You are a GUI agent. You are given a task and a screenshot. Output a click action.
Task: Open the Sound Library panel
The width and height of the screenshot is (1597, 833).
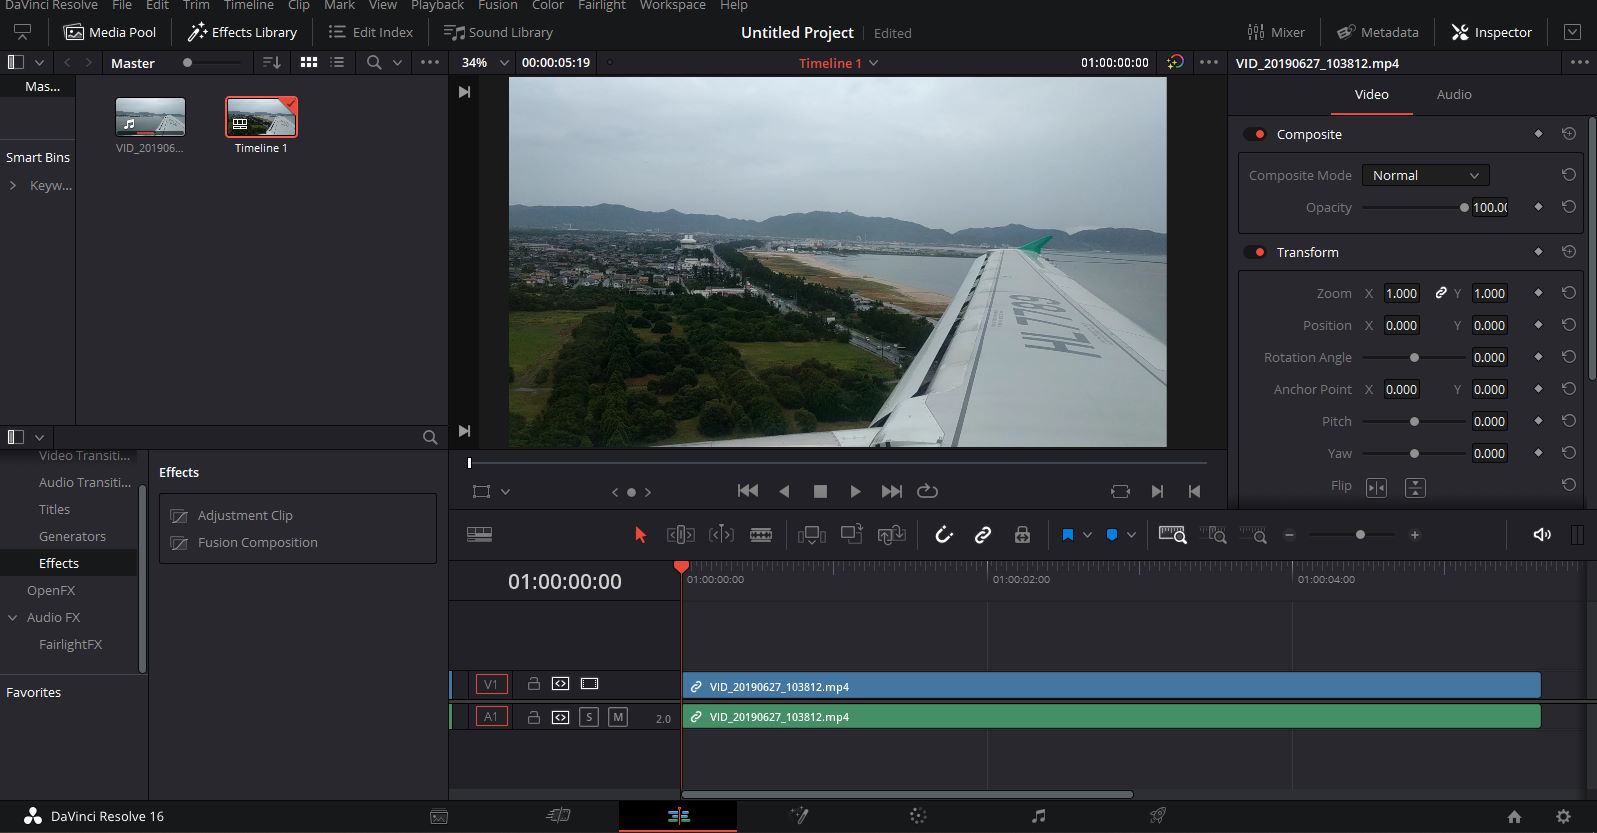pyautogui.click(x=498, y=32)
